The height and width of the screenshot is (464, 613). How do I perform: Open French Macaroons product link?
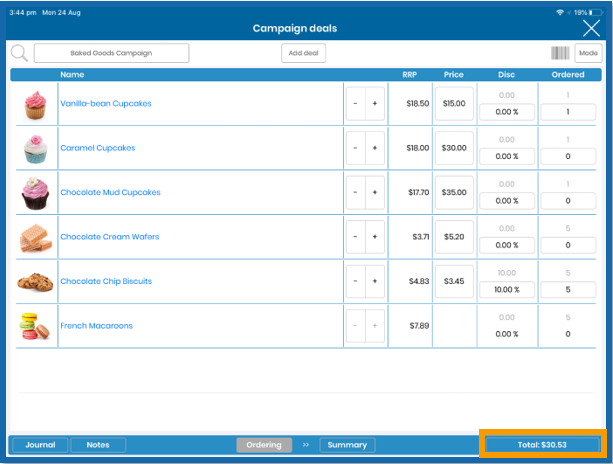97,326
